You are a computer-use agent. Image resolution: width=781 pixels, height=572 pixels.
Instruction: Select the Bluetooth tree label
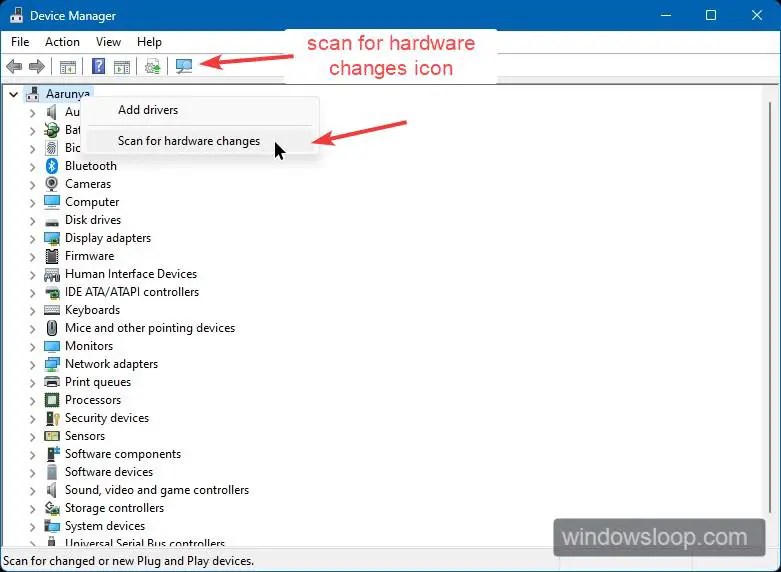point(91,166)
